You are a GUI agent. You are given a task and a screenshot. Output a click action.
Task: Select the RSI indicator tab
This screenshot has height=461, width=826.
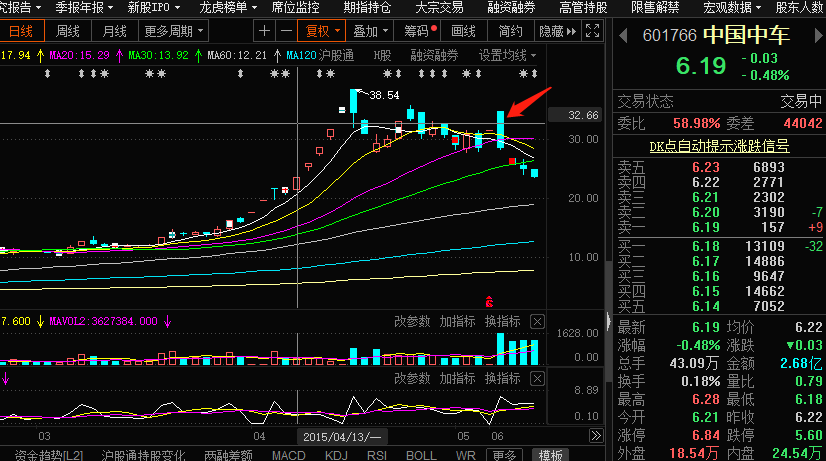377,455
